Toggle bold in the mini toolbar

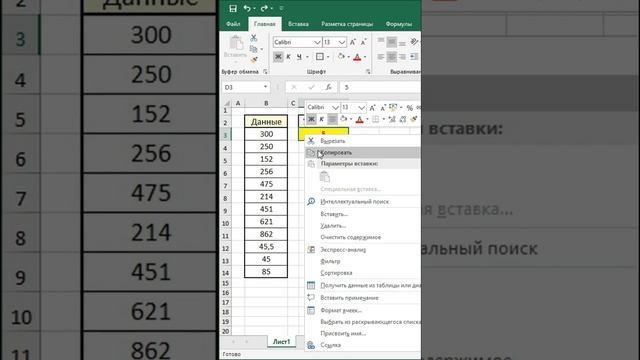(x=311, y=119)
